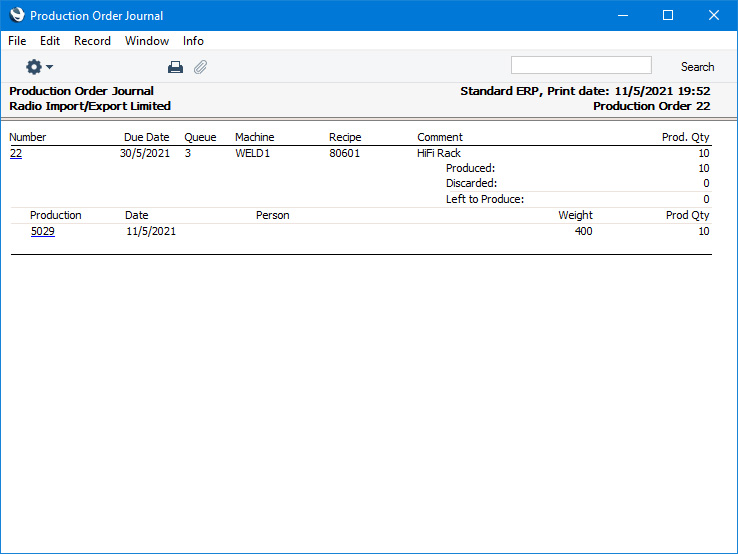Viewport: 738px width, 554px height.
Task: Open the Record menu
Action: pos(92,41)
